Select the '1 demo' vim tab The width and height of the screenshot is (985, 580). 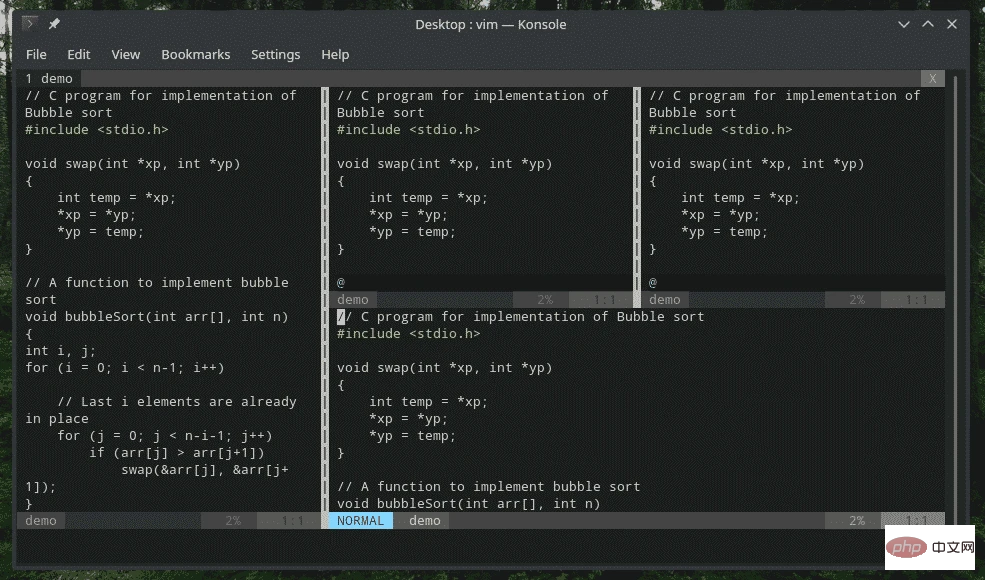49,78
